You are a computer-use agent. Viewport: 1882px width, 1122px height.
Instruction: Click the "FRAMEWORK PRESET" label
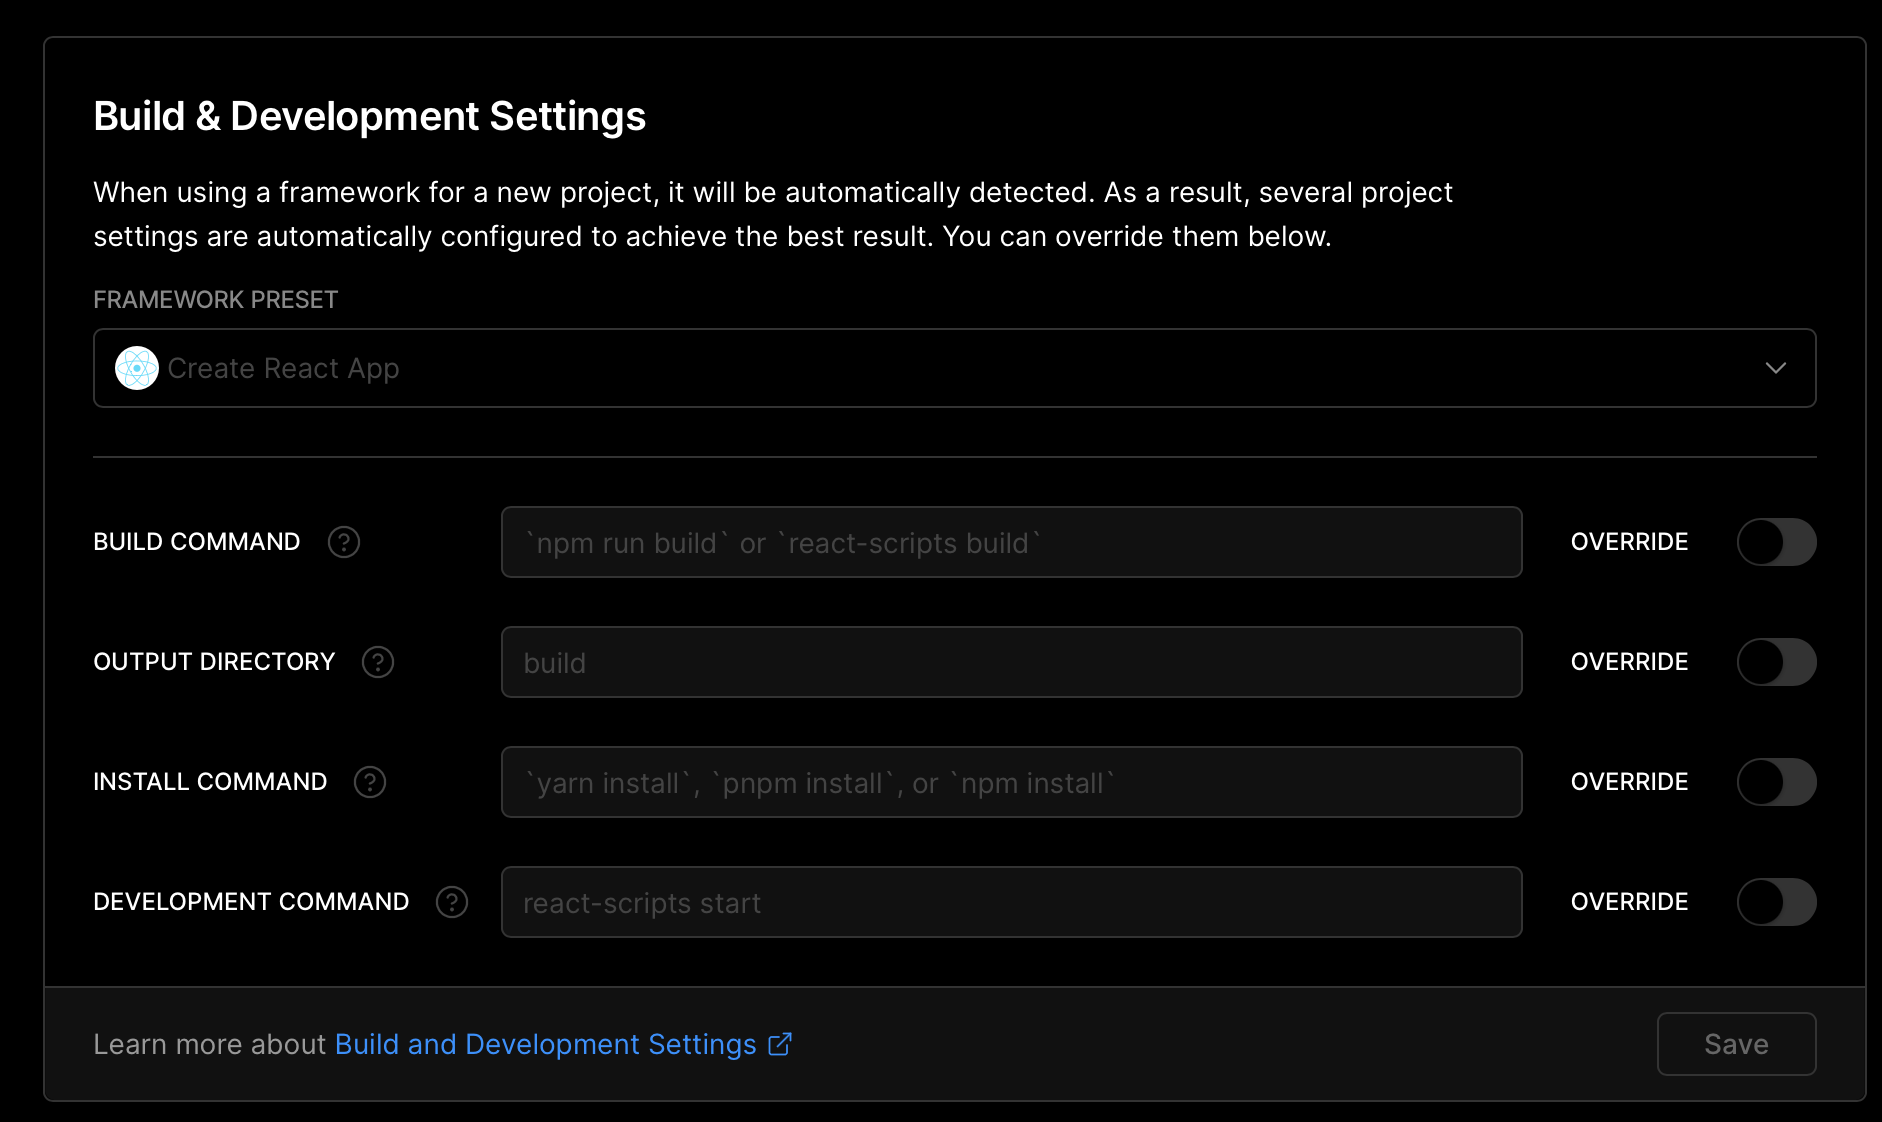click(216, 300)
